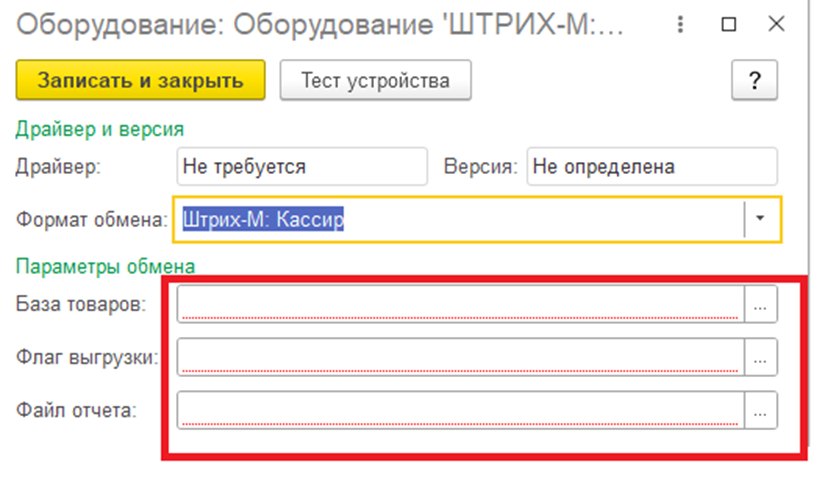Run 'Тест устройства' button
825x489 pixels.
375,80
